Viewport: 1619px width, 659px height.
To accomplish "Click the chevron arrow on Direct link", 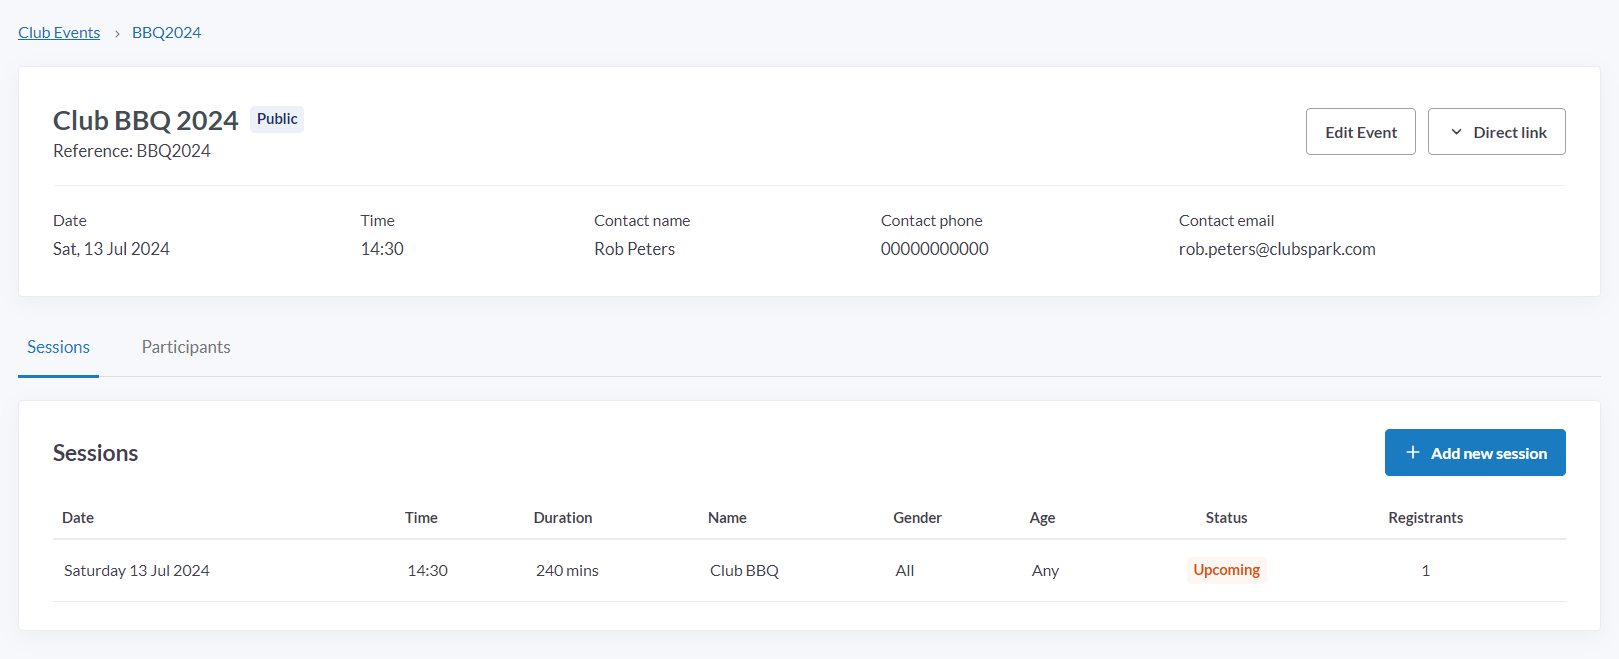I will pyautogui.click(x=1456, y=132).
